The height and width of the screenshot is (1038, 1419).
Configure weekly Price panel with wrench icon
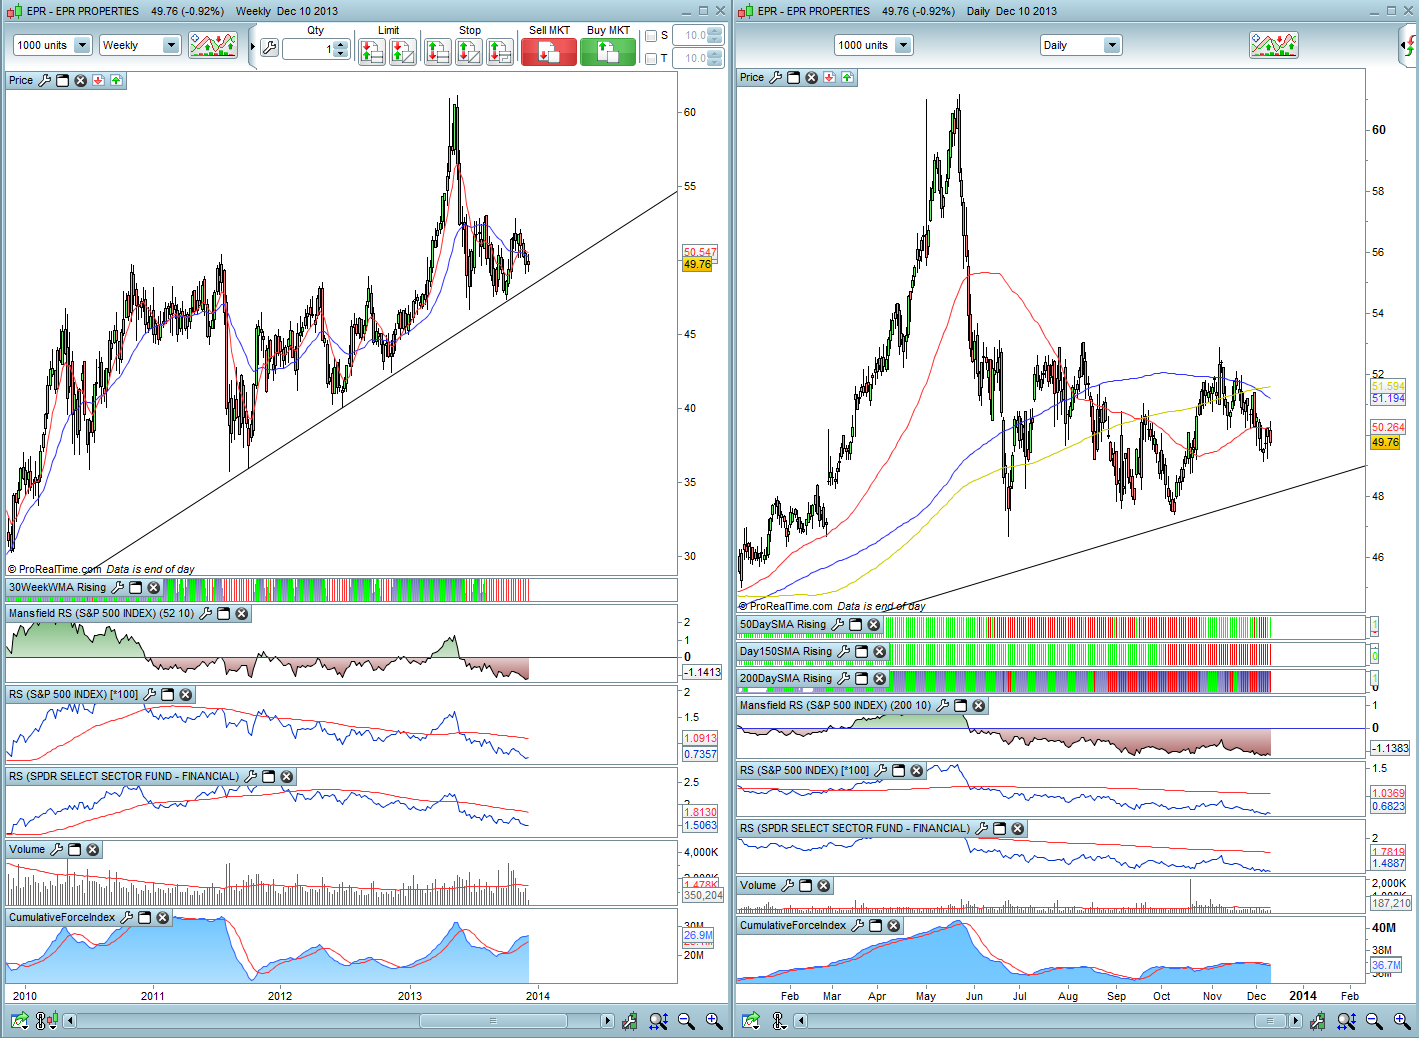click(44, 80)
